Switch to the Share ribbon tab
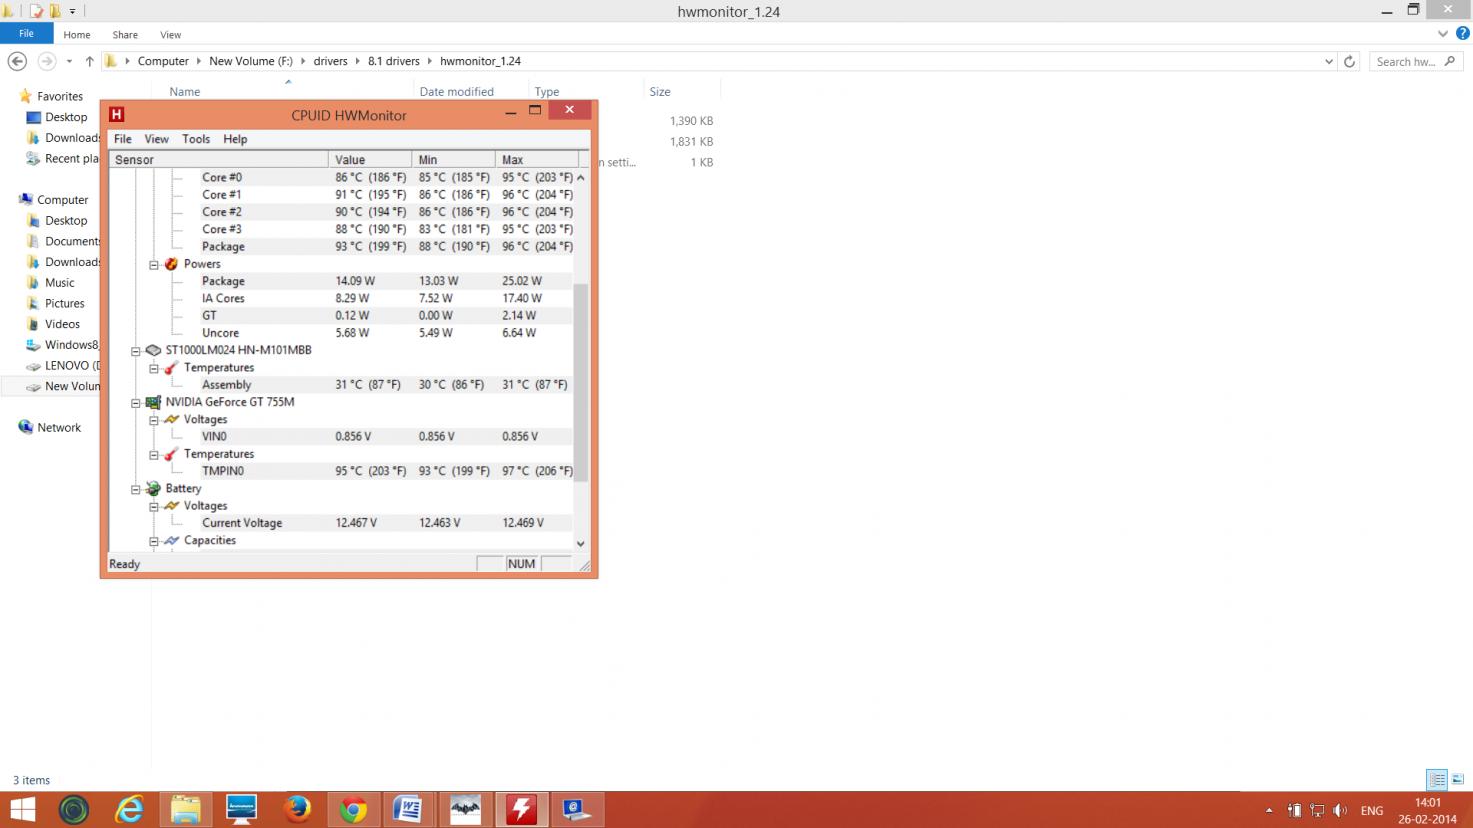 pos(125,34)
